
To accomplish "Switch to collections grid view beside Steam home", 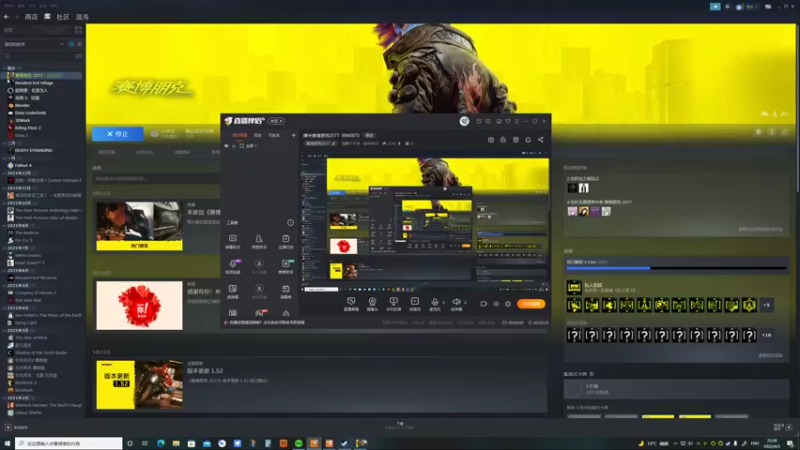I will (x=78, y=30).
